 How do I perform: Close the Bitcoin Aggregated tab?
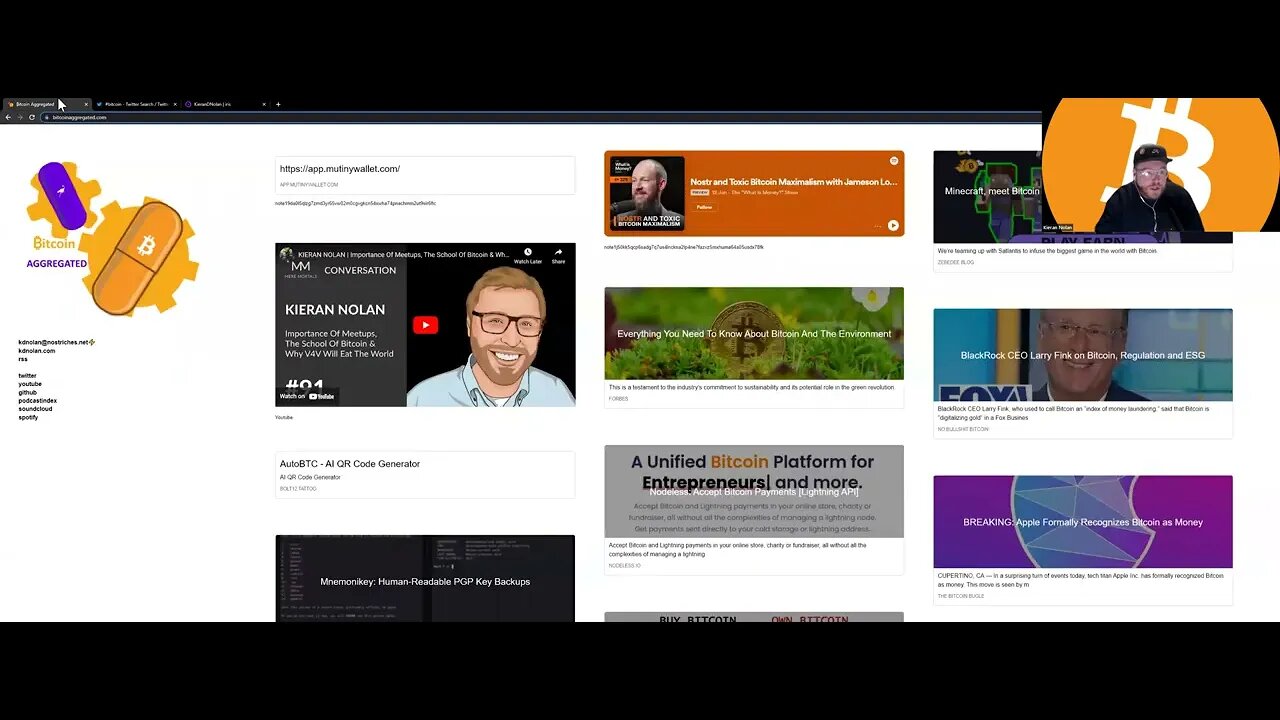pyautogui.click(x=86, y=104)
